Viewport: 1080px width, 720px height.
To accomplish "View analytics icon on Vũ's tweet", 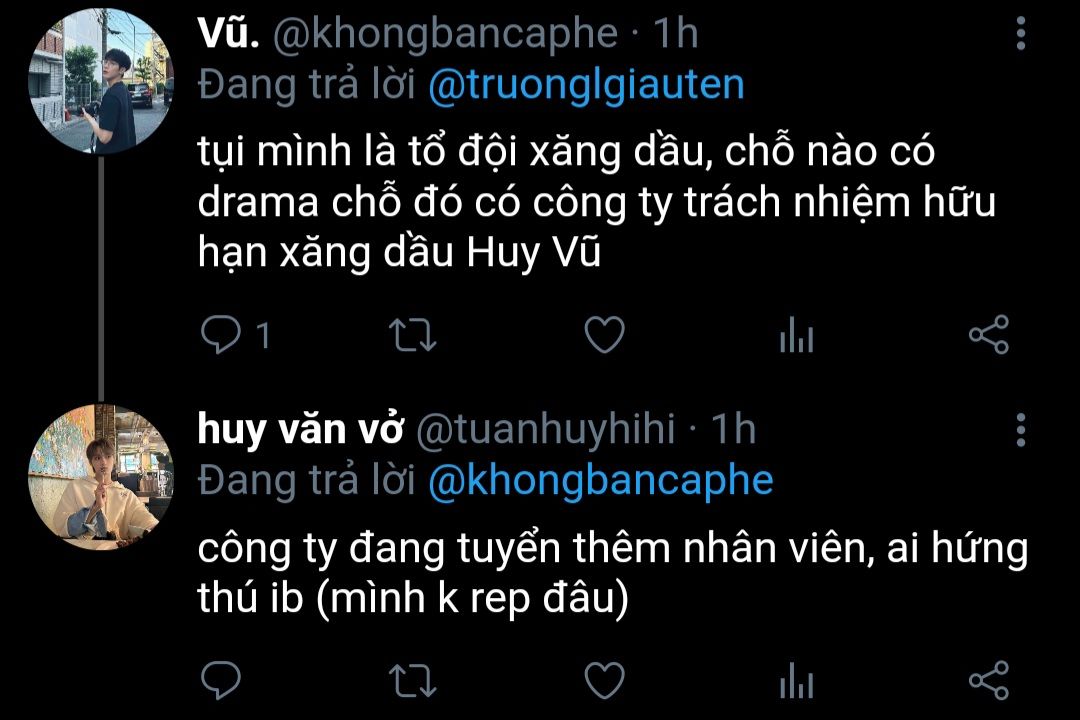I will 797,335.
